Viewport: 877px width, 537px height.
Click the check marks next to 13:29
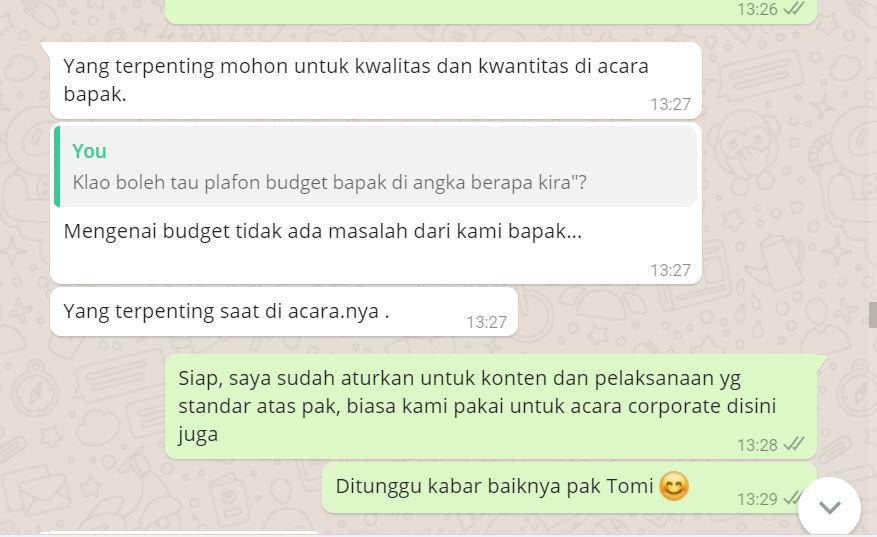click(x=791, y=498)
